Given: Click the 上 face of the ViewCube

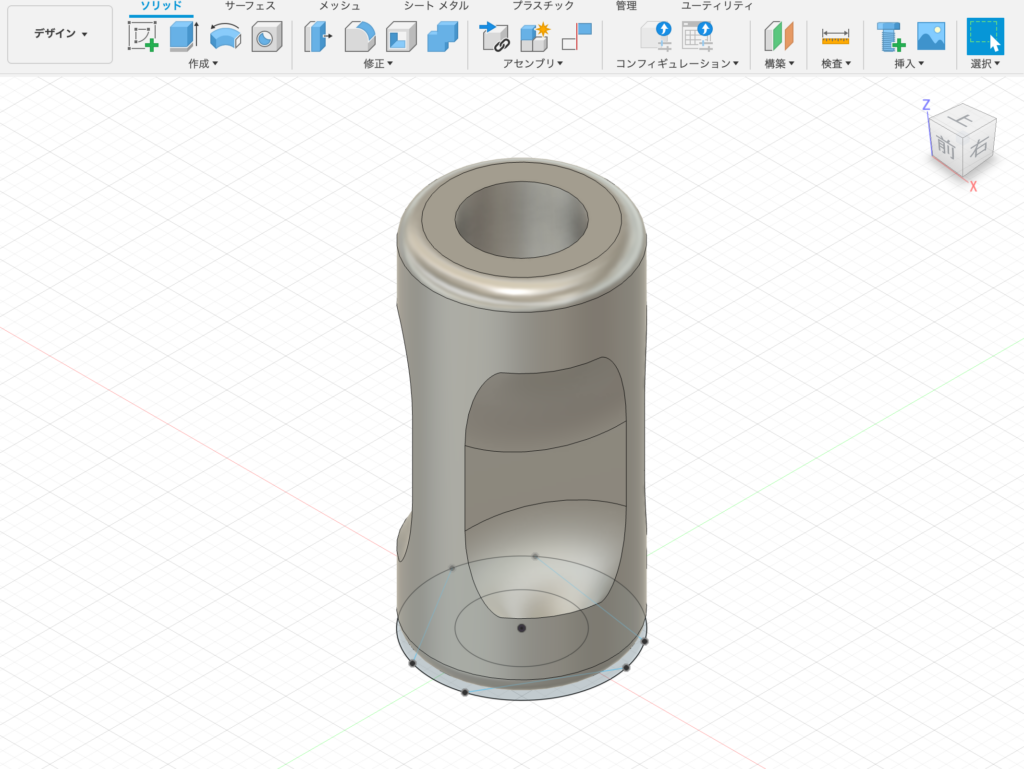Looking at the screenshot, I should point(964,119).
